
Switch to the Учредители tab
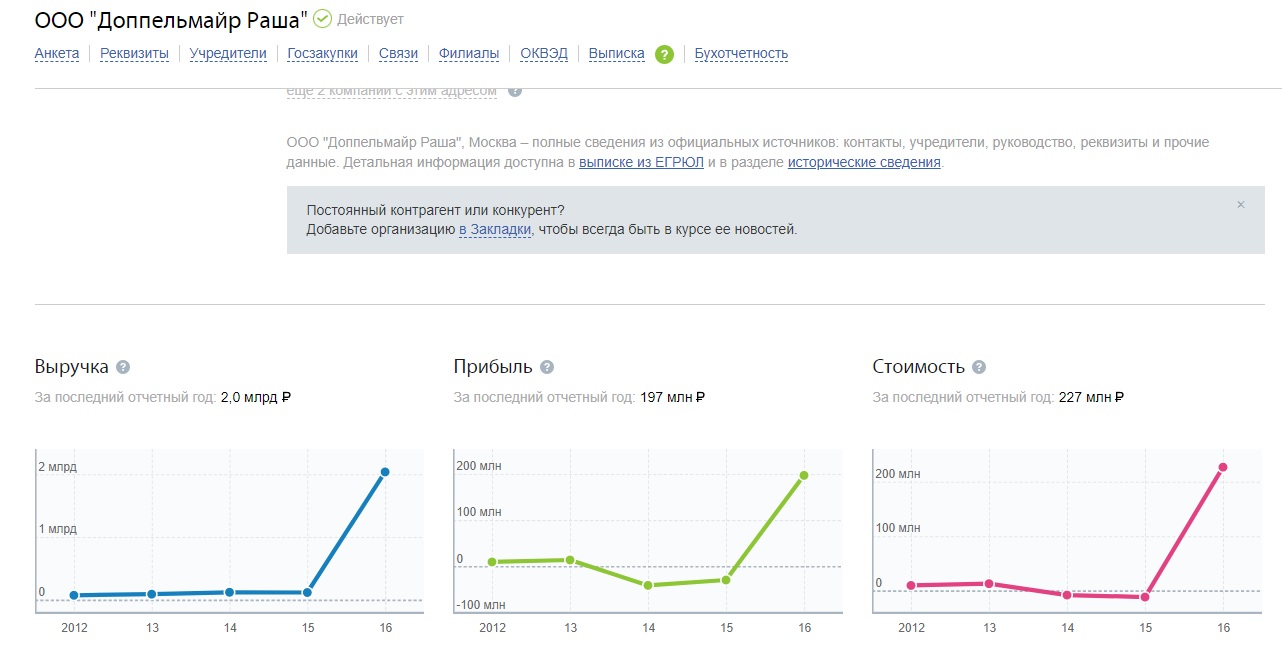coord(228,54)
